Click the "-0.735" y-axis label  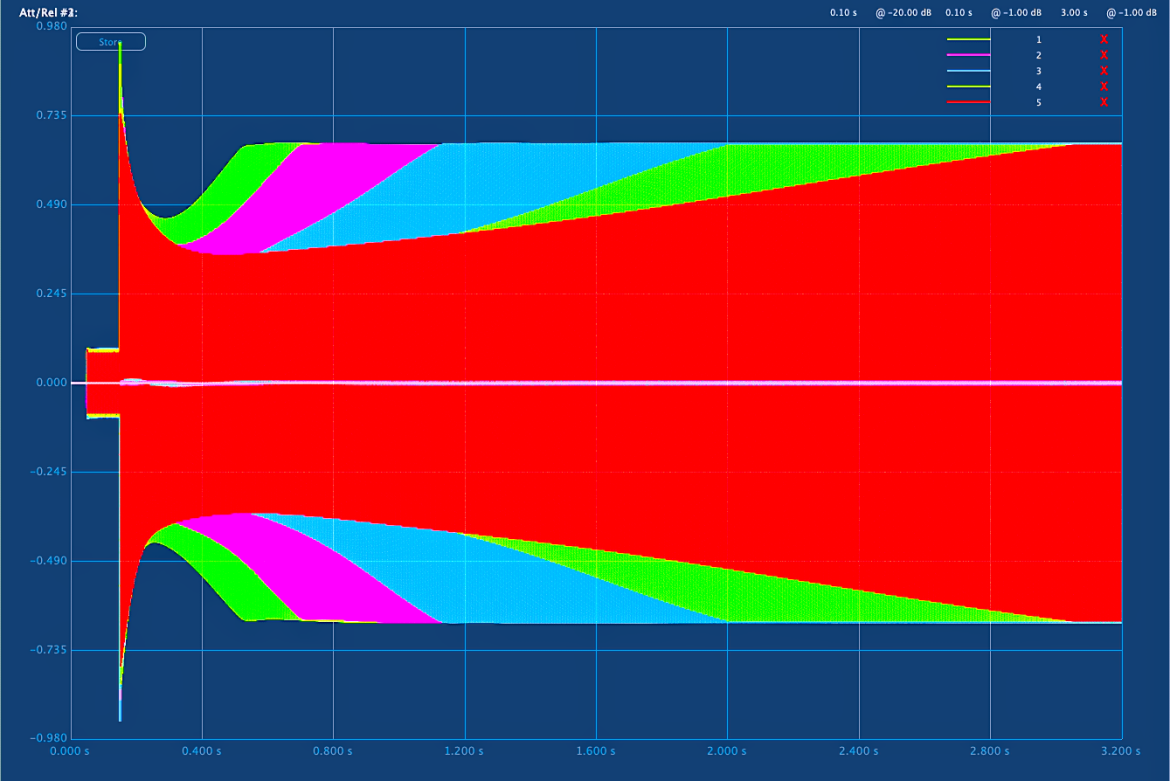pyautogui.click(x=49, y=650)
